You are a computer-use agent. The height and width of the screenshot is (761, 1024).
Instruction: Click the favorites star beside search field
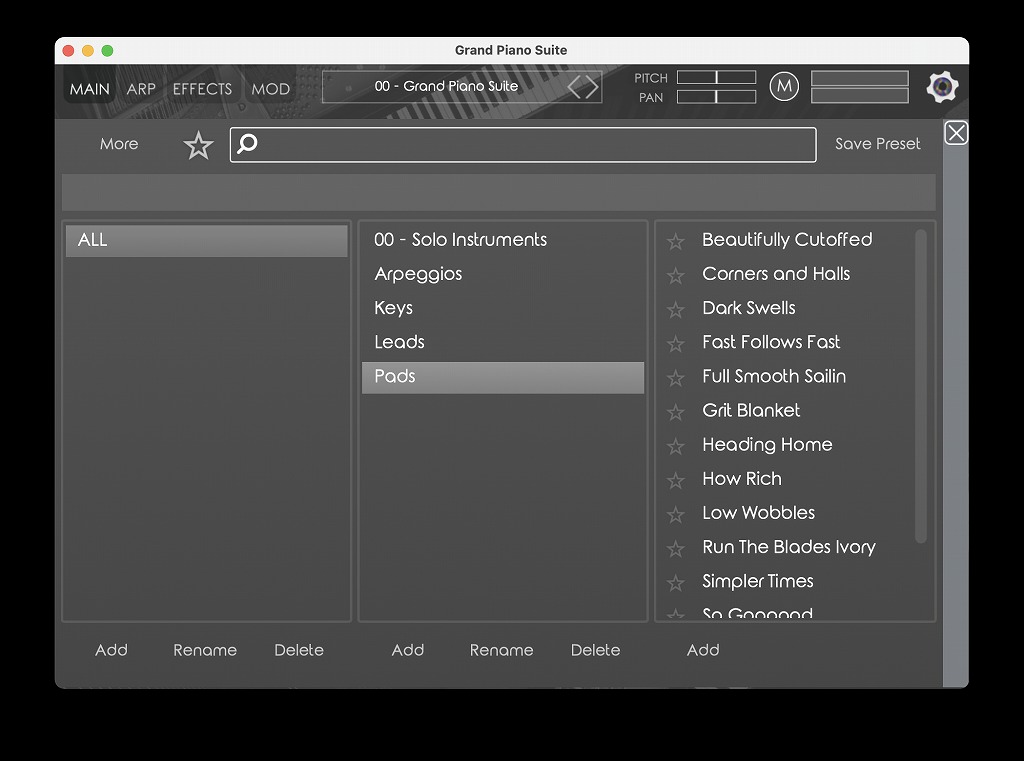pos(199,146)
